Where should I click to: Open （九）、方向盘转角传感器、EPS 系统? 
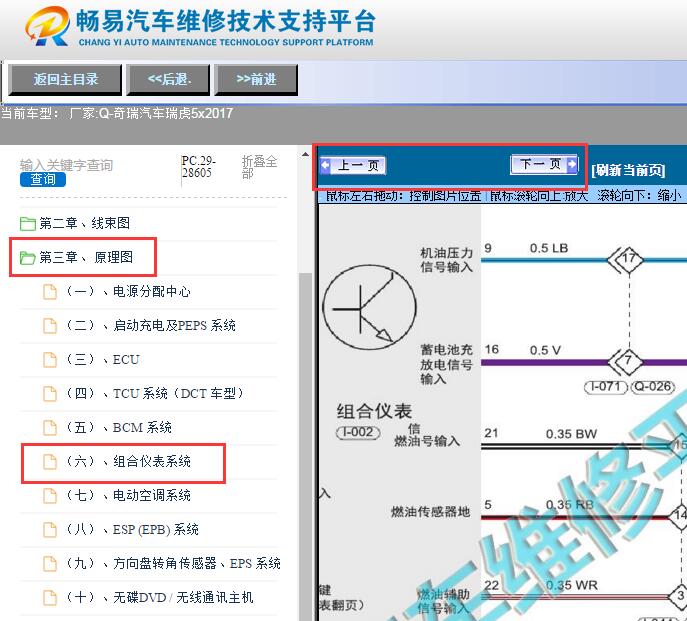click(173, 563)
